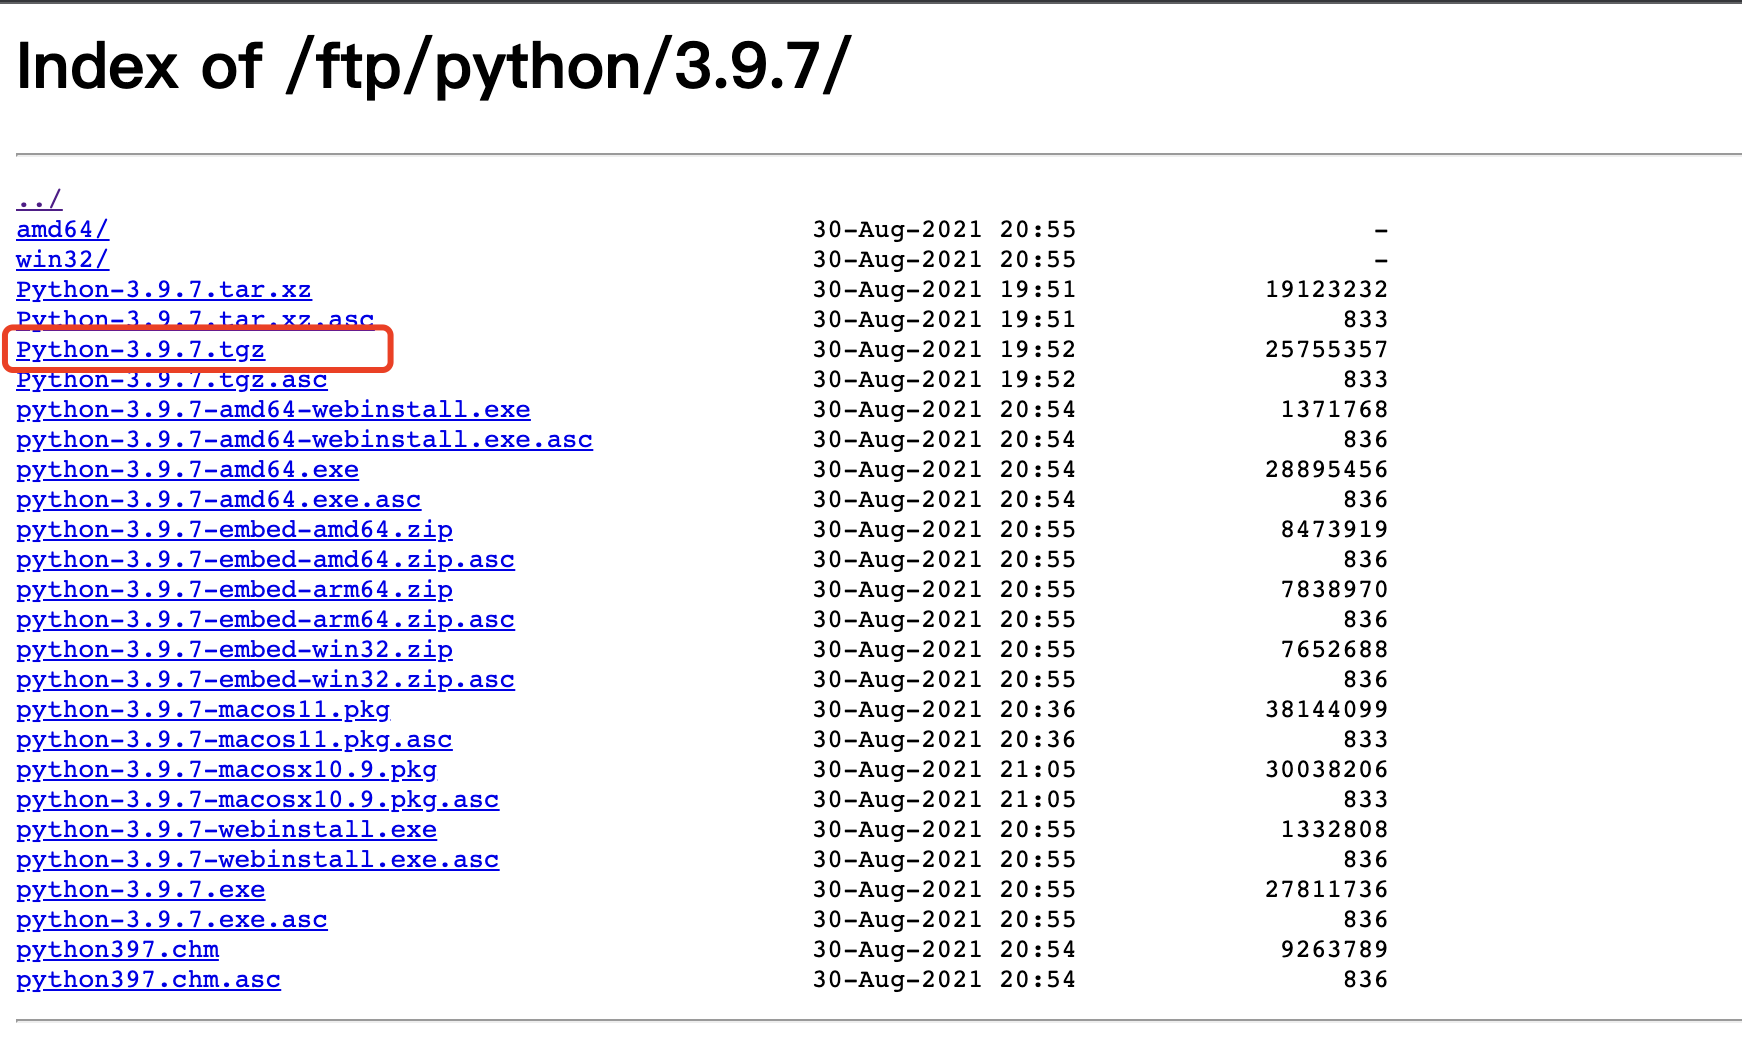Download python-3.9.7-amd64-webinstall.exe
Viewport: 1742px width, 1050px height.
(273, 409)
